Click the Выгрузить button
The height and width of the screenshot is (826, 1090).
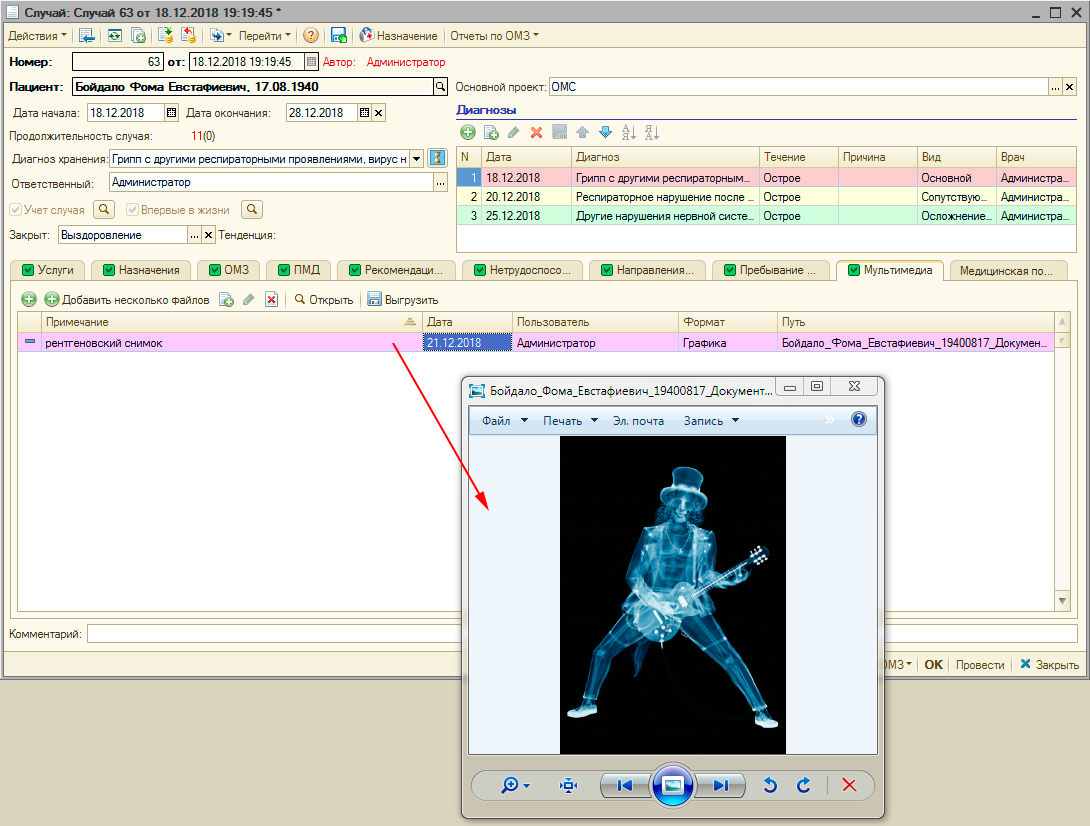[403, 300]
